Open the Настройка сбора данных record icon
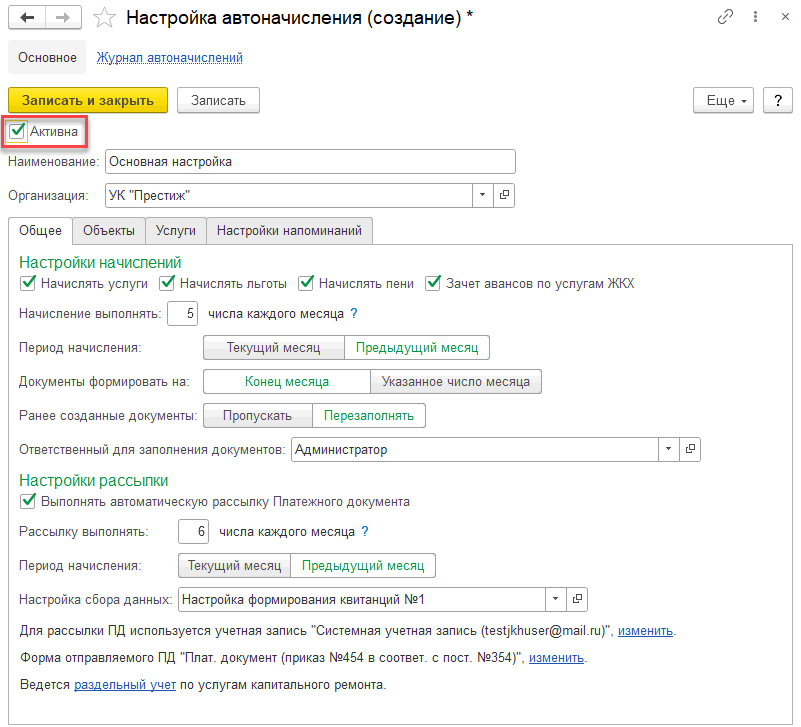This screenshot has height=727, width=801. click(577, 599)
